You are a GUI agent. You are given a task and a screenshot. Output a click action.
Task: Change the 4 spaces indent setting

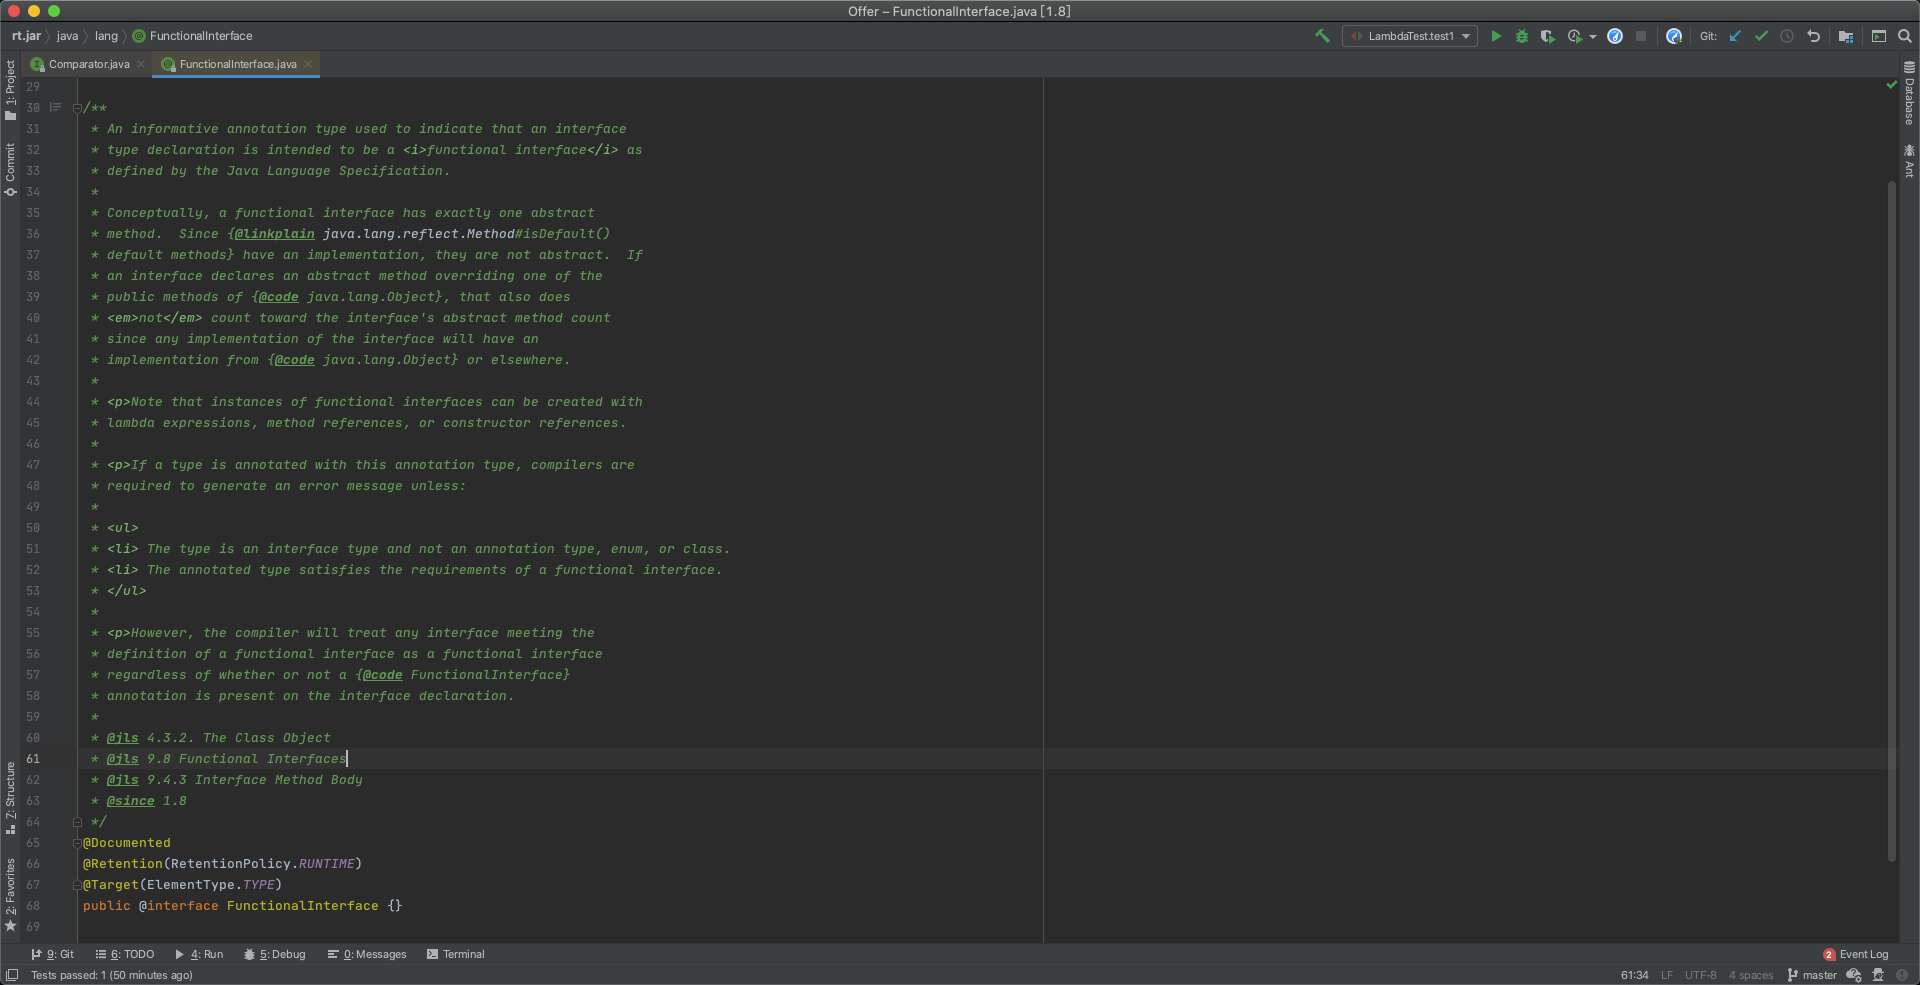pyautogui.click(x=1751, y=975)
